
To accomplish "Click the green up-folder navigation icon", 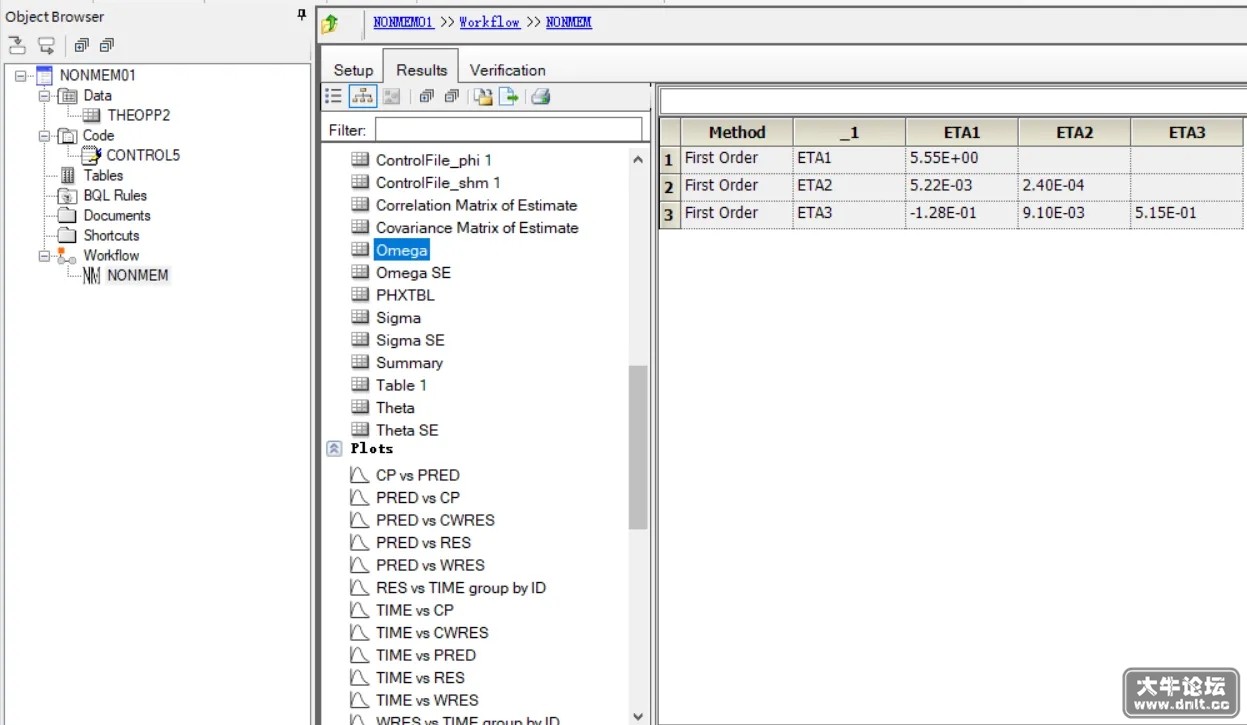I will pos(330,24).
